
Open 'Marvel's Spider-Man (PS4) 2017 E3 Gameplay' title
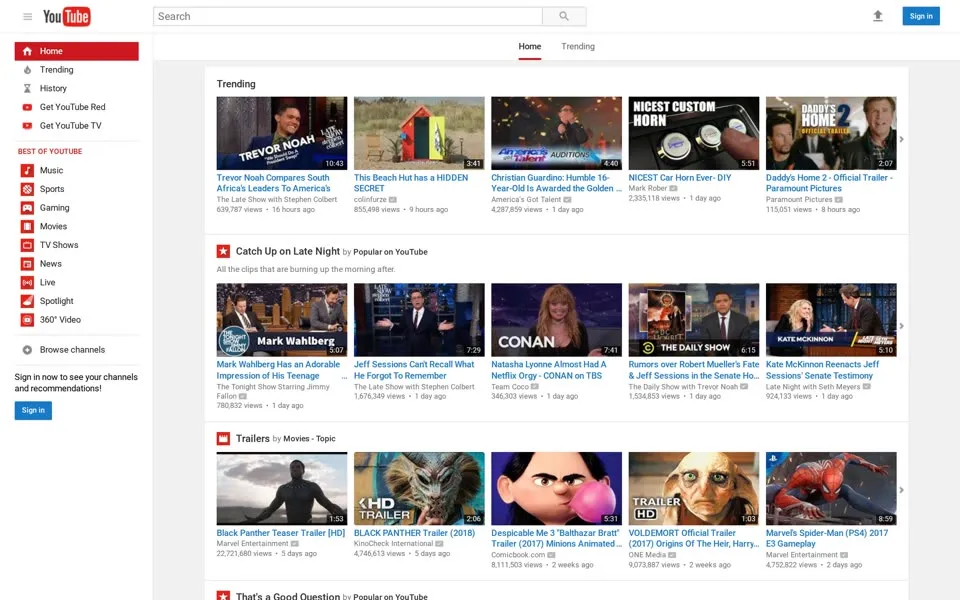827,538
